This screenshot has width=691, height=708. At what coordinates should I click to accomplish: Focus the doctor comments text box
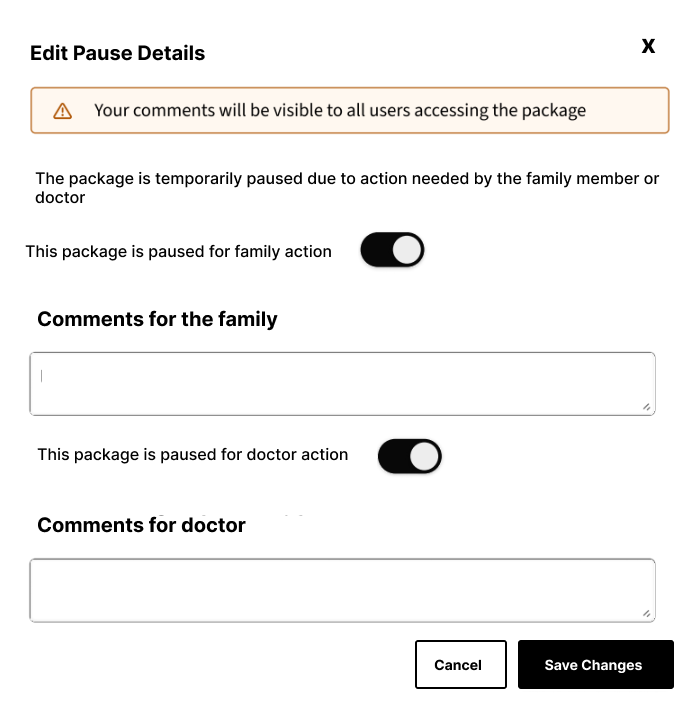(x=340, y=590)
